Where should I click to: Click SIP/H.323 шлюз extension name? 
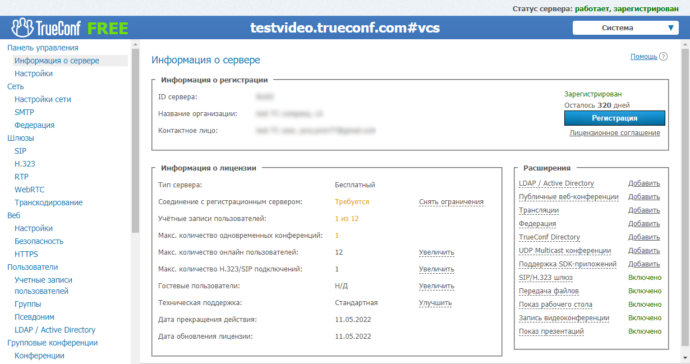click(546, 278)
